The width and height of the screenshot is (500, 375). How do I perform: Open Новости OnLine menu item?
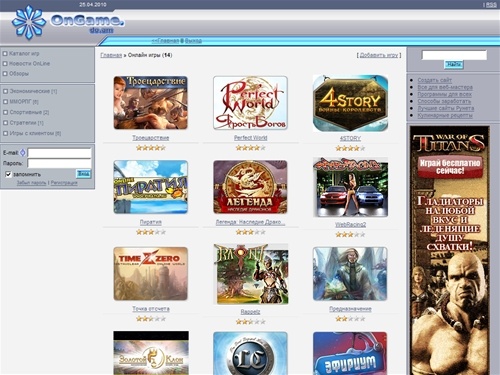click(x=29, y=63)
